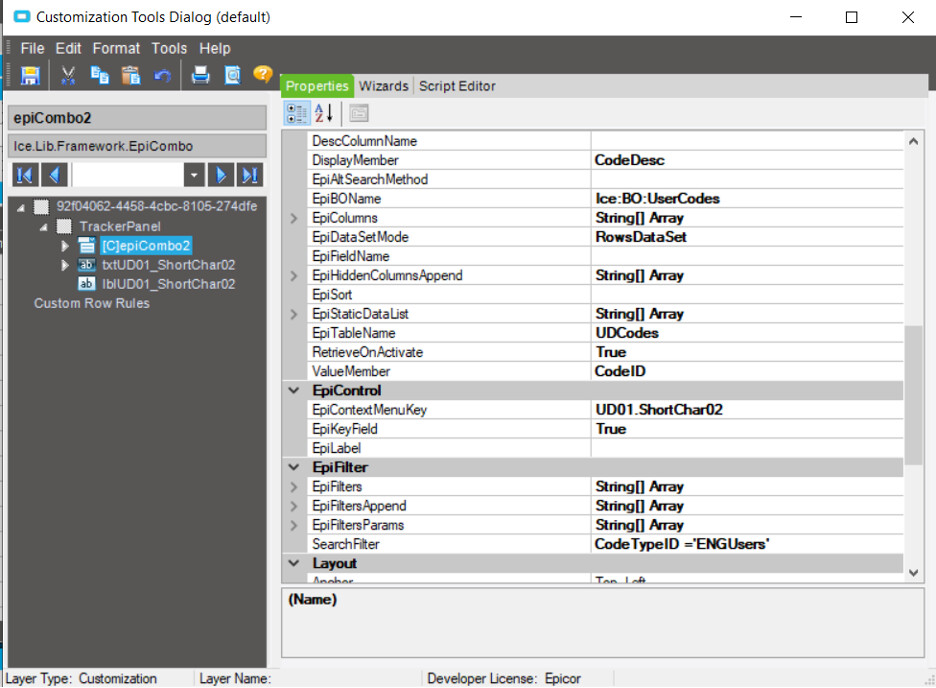Click the EpiDataSetMode value RowsDataSet
Screen dimensions: 936x688
(x=641, y=237)
